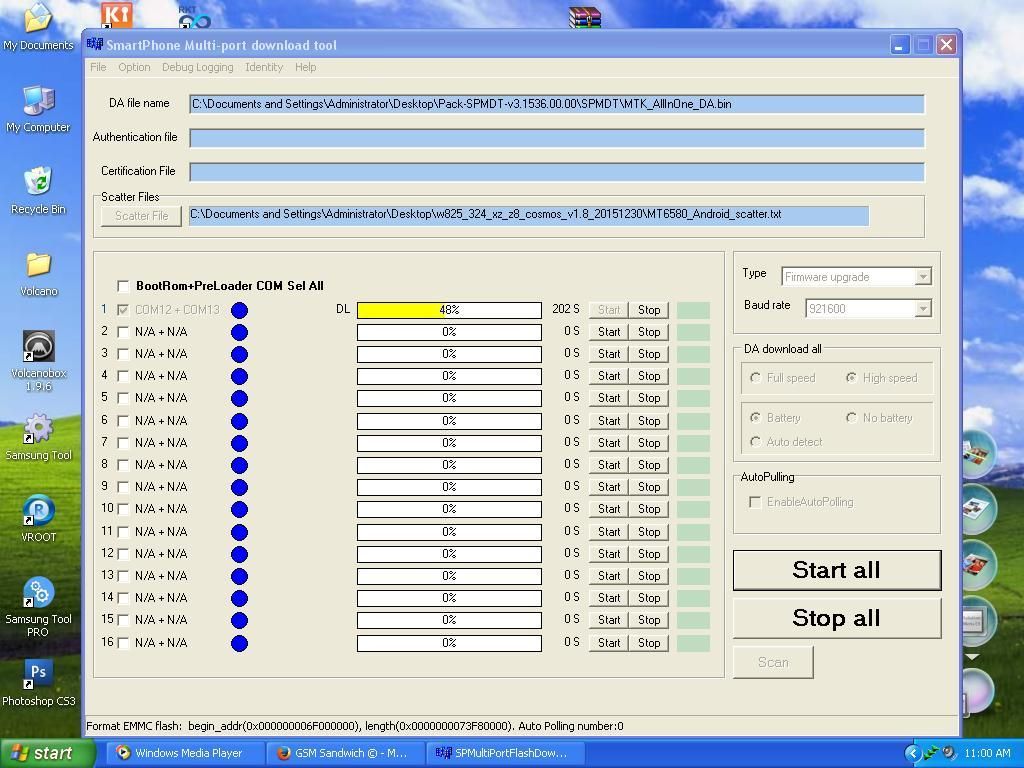Image resolution: width=1024 pixels, height=768 pixels.
Task: Open the Help menu
Action: 305,67
